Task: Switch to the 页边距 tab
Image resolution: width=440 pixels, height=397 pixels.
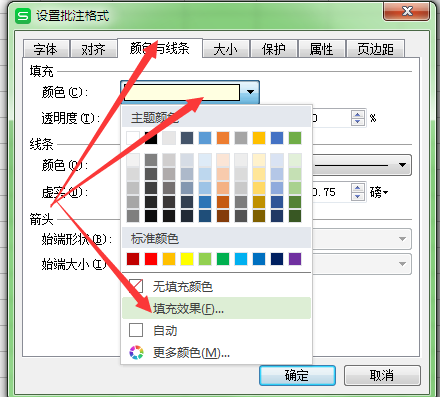Action: coord(375,49)
